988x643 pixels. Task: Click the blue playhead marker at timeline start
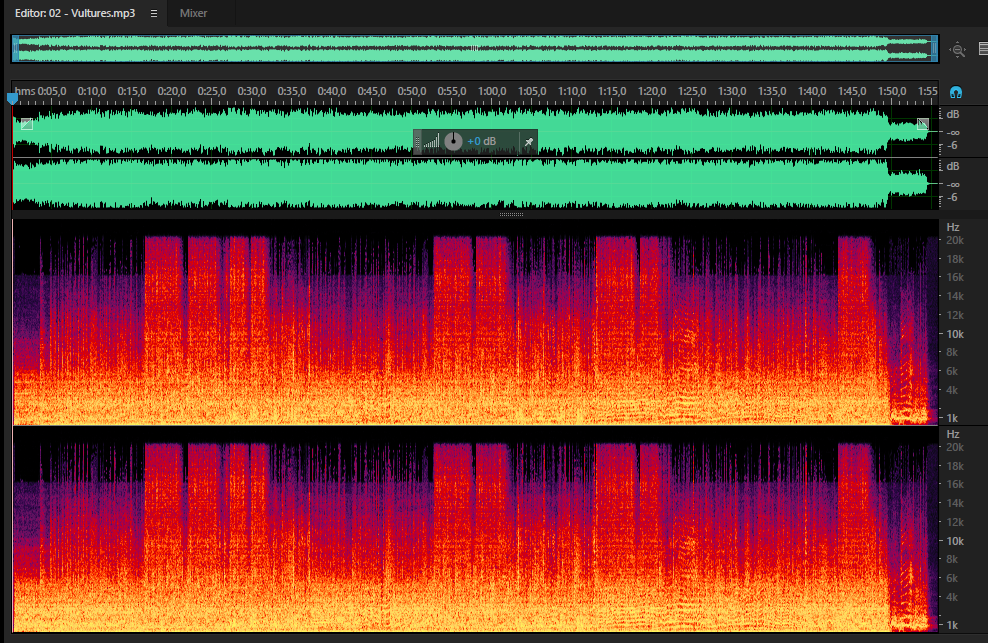click(13, 98)
